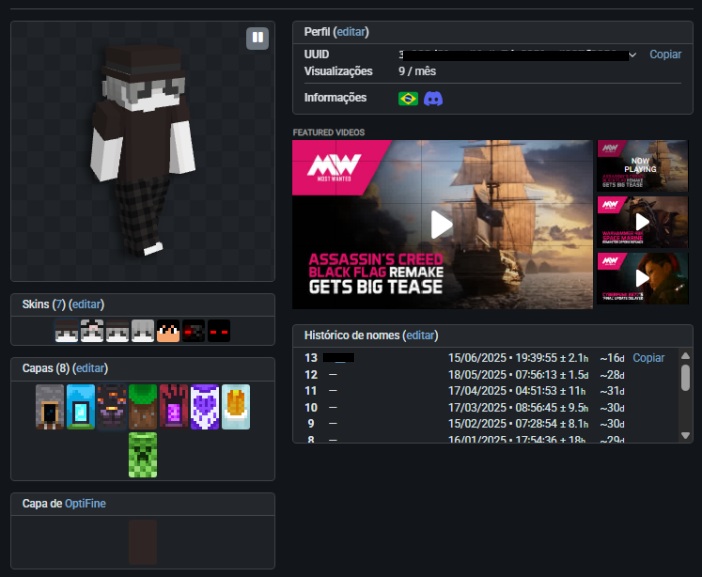Image resolution: width=702 pixels, height=577 pixels.
Task: Select the green tree-top cape
Action: (x=142, y=406)
